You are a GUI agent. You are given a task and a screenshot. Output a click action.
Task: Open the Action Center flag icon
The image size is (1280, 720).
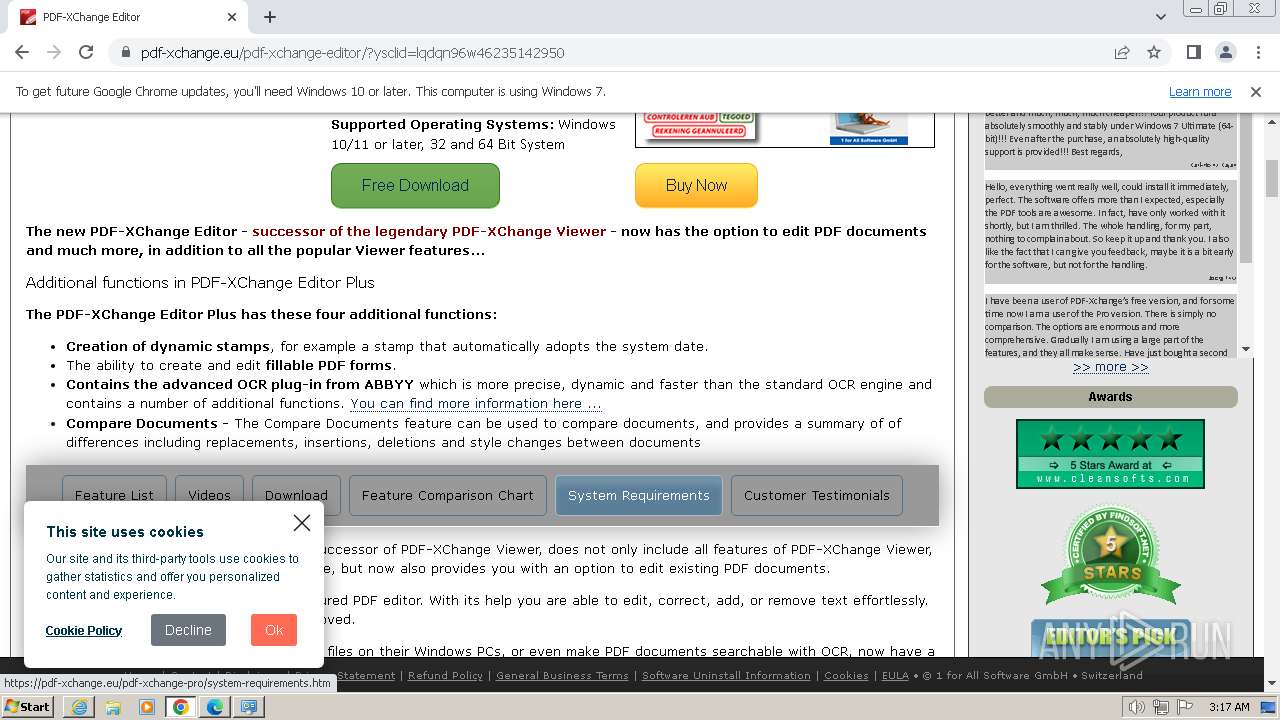[x=1183, y=707]
